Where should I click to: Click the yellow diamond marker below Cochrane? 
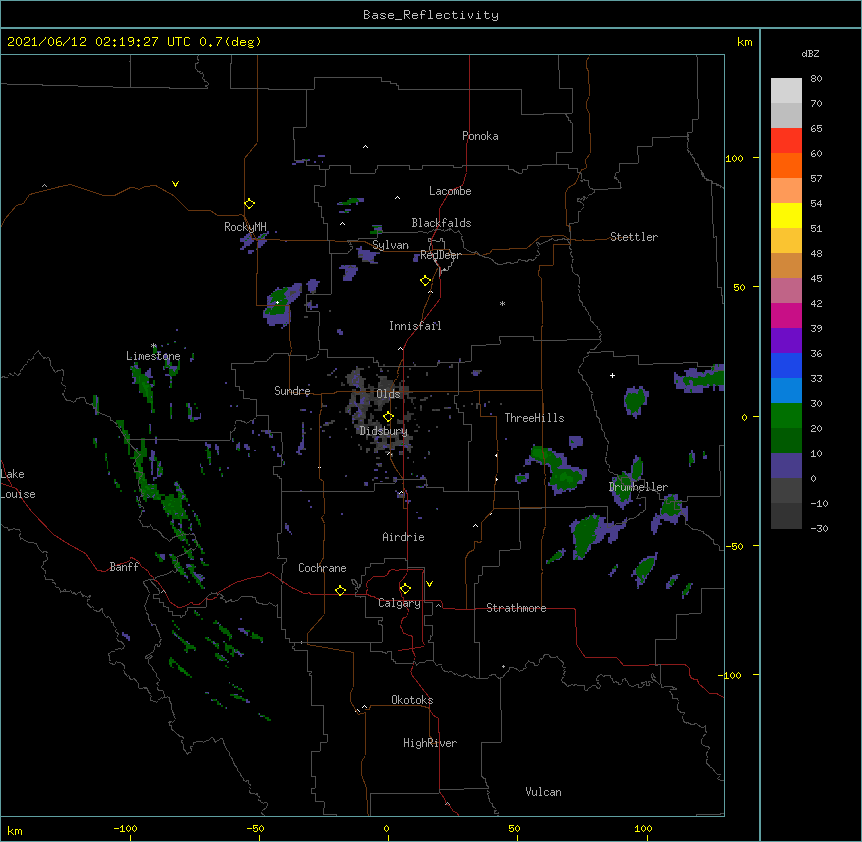[x=340, y=590]
